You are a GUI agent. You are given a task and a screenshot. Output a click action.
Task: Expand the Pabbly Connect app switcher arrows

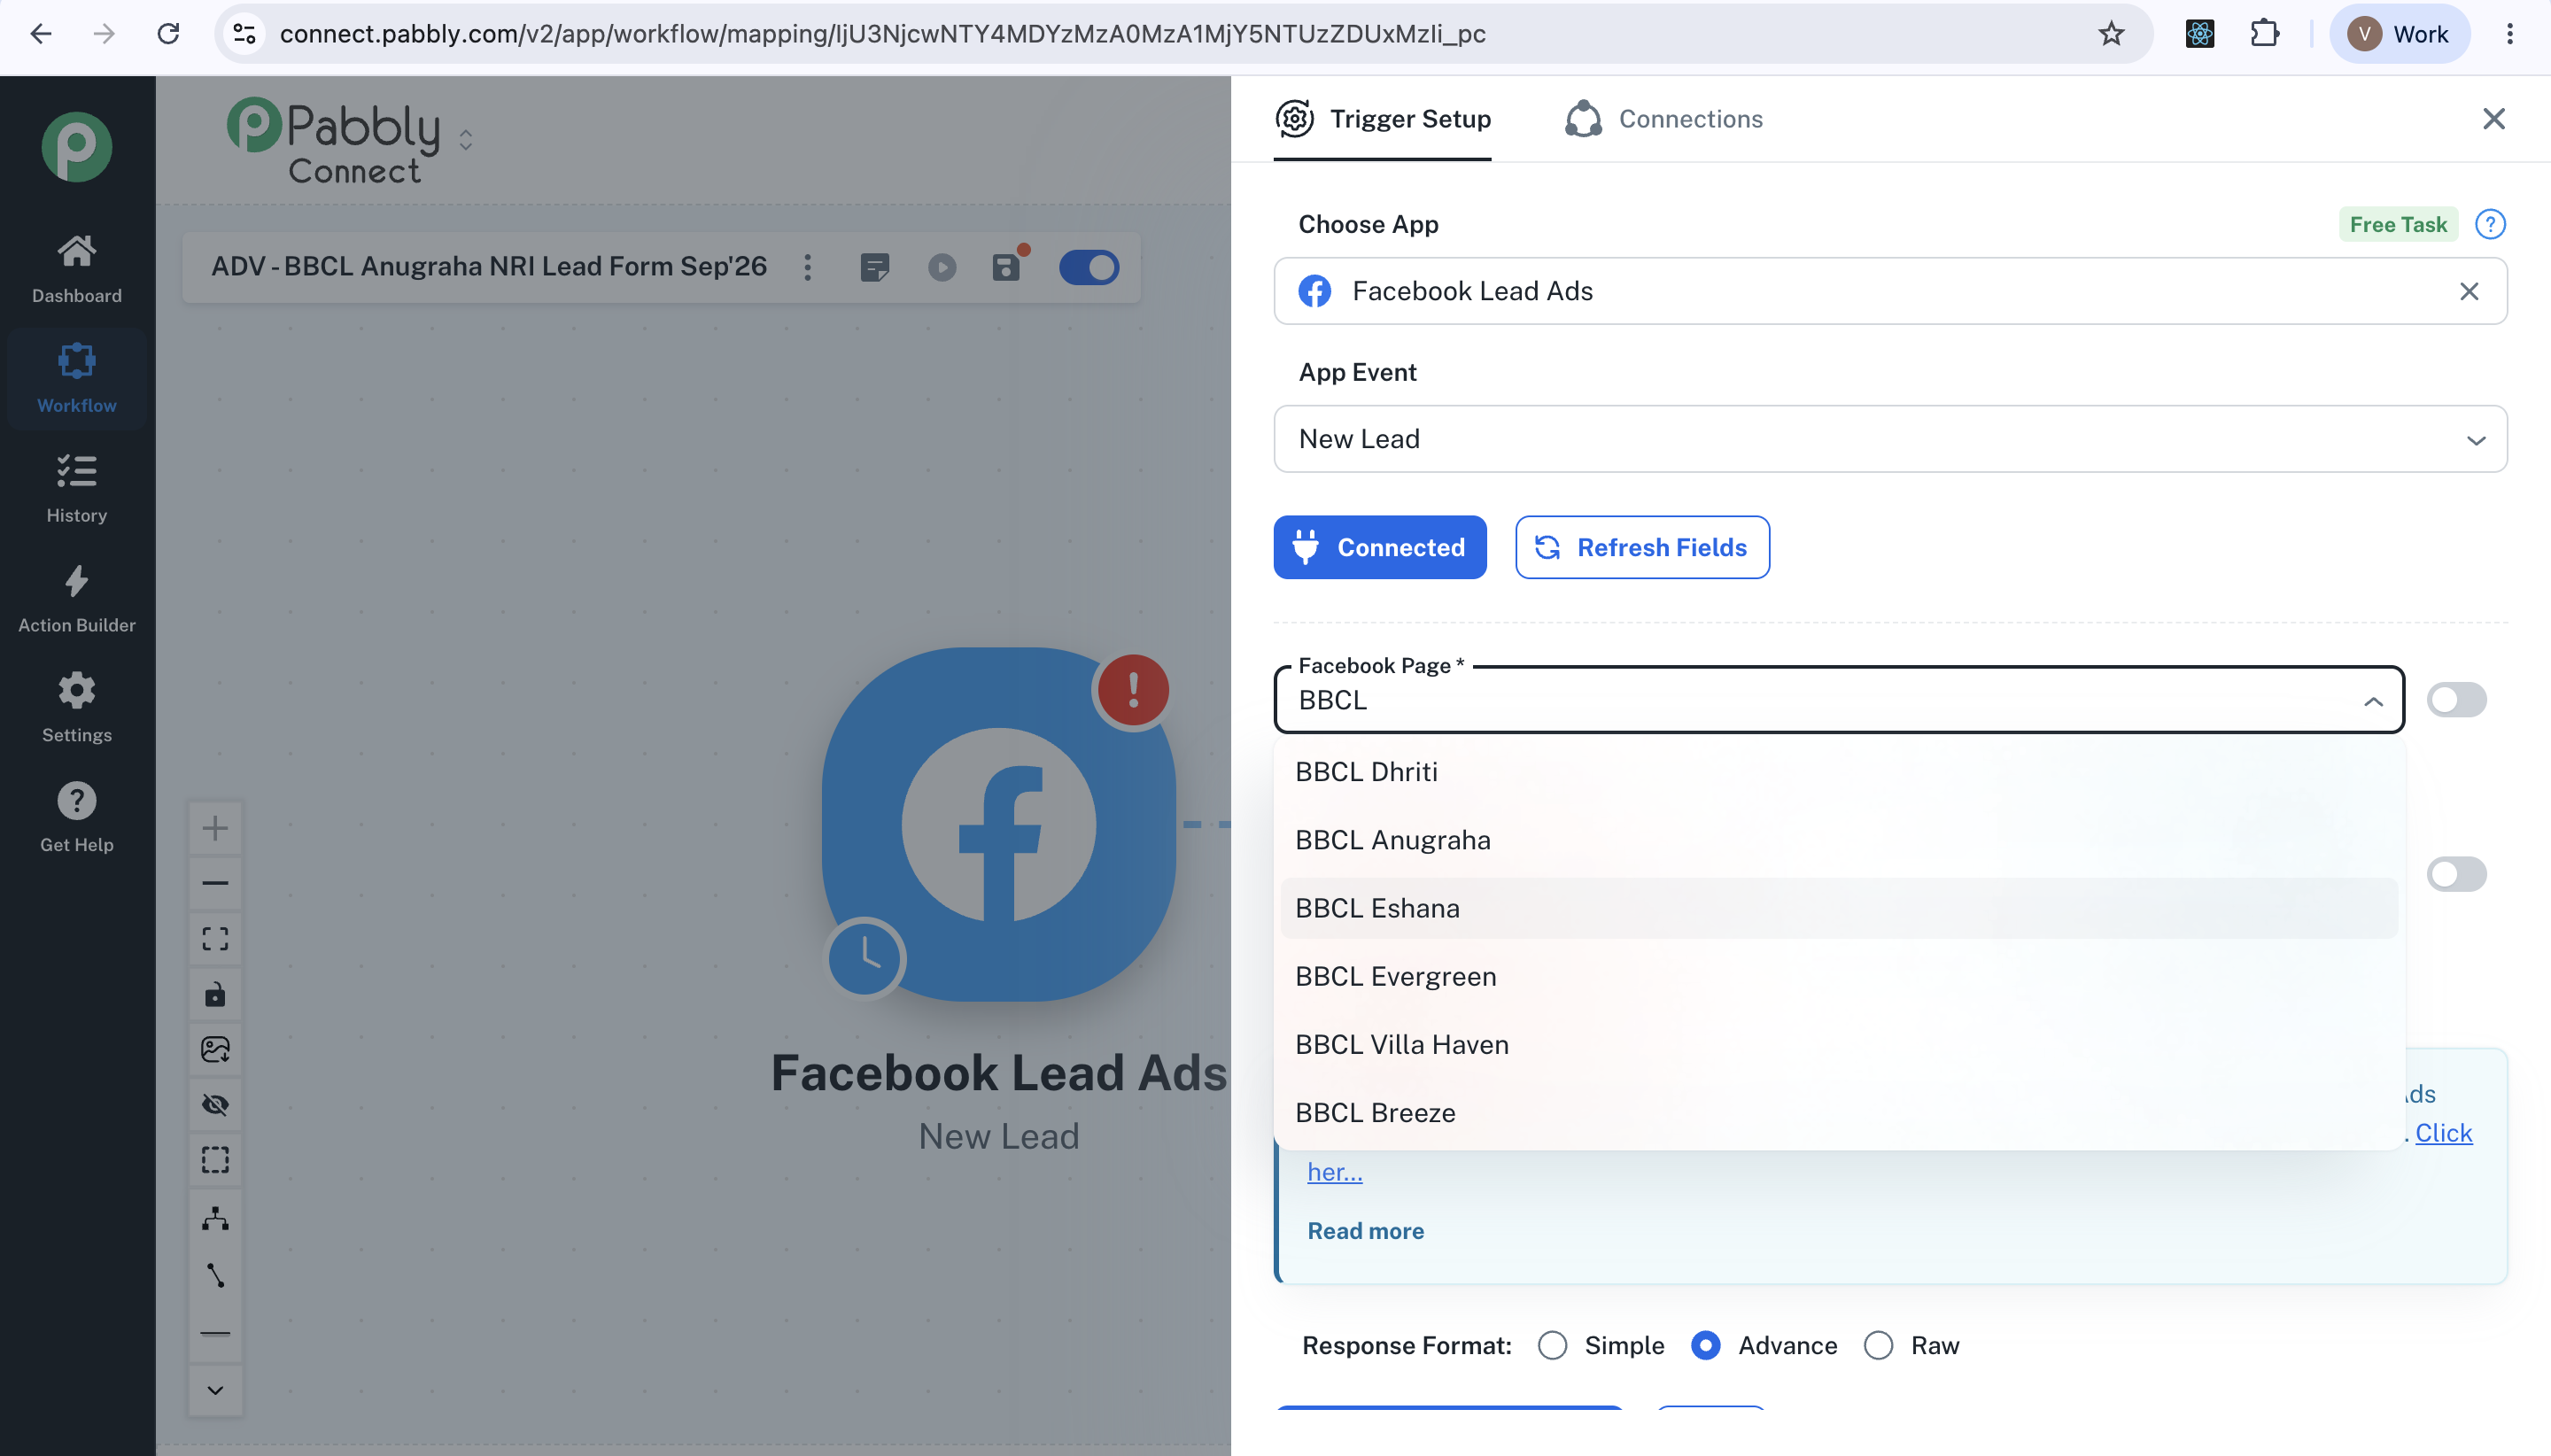(x=466, y=139)
